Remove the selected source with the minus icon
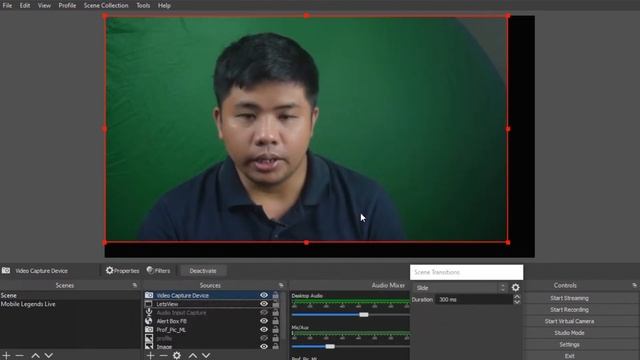This screenshot has height=360, width=640. (164, 356)
